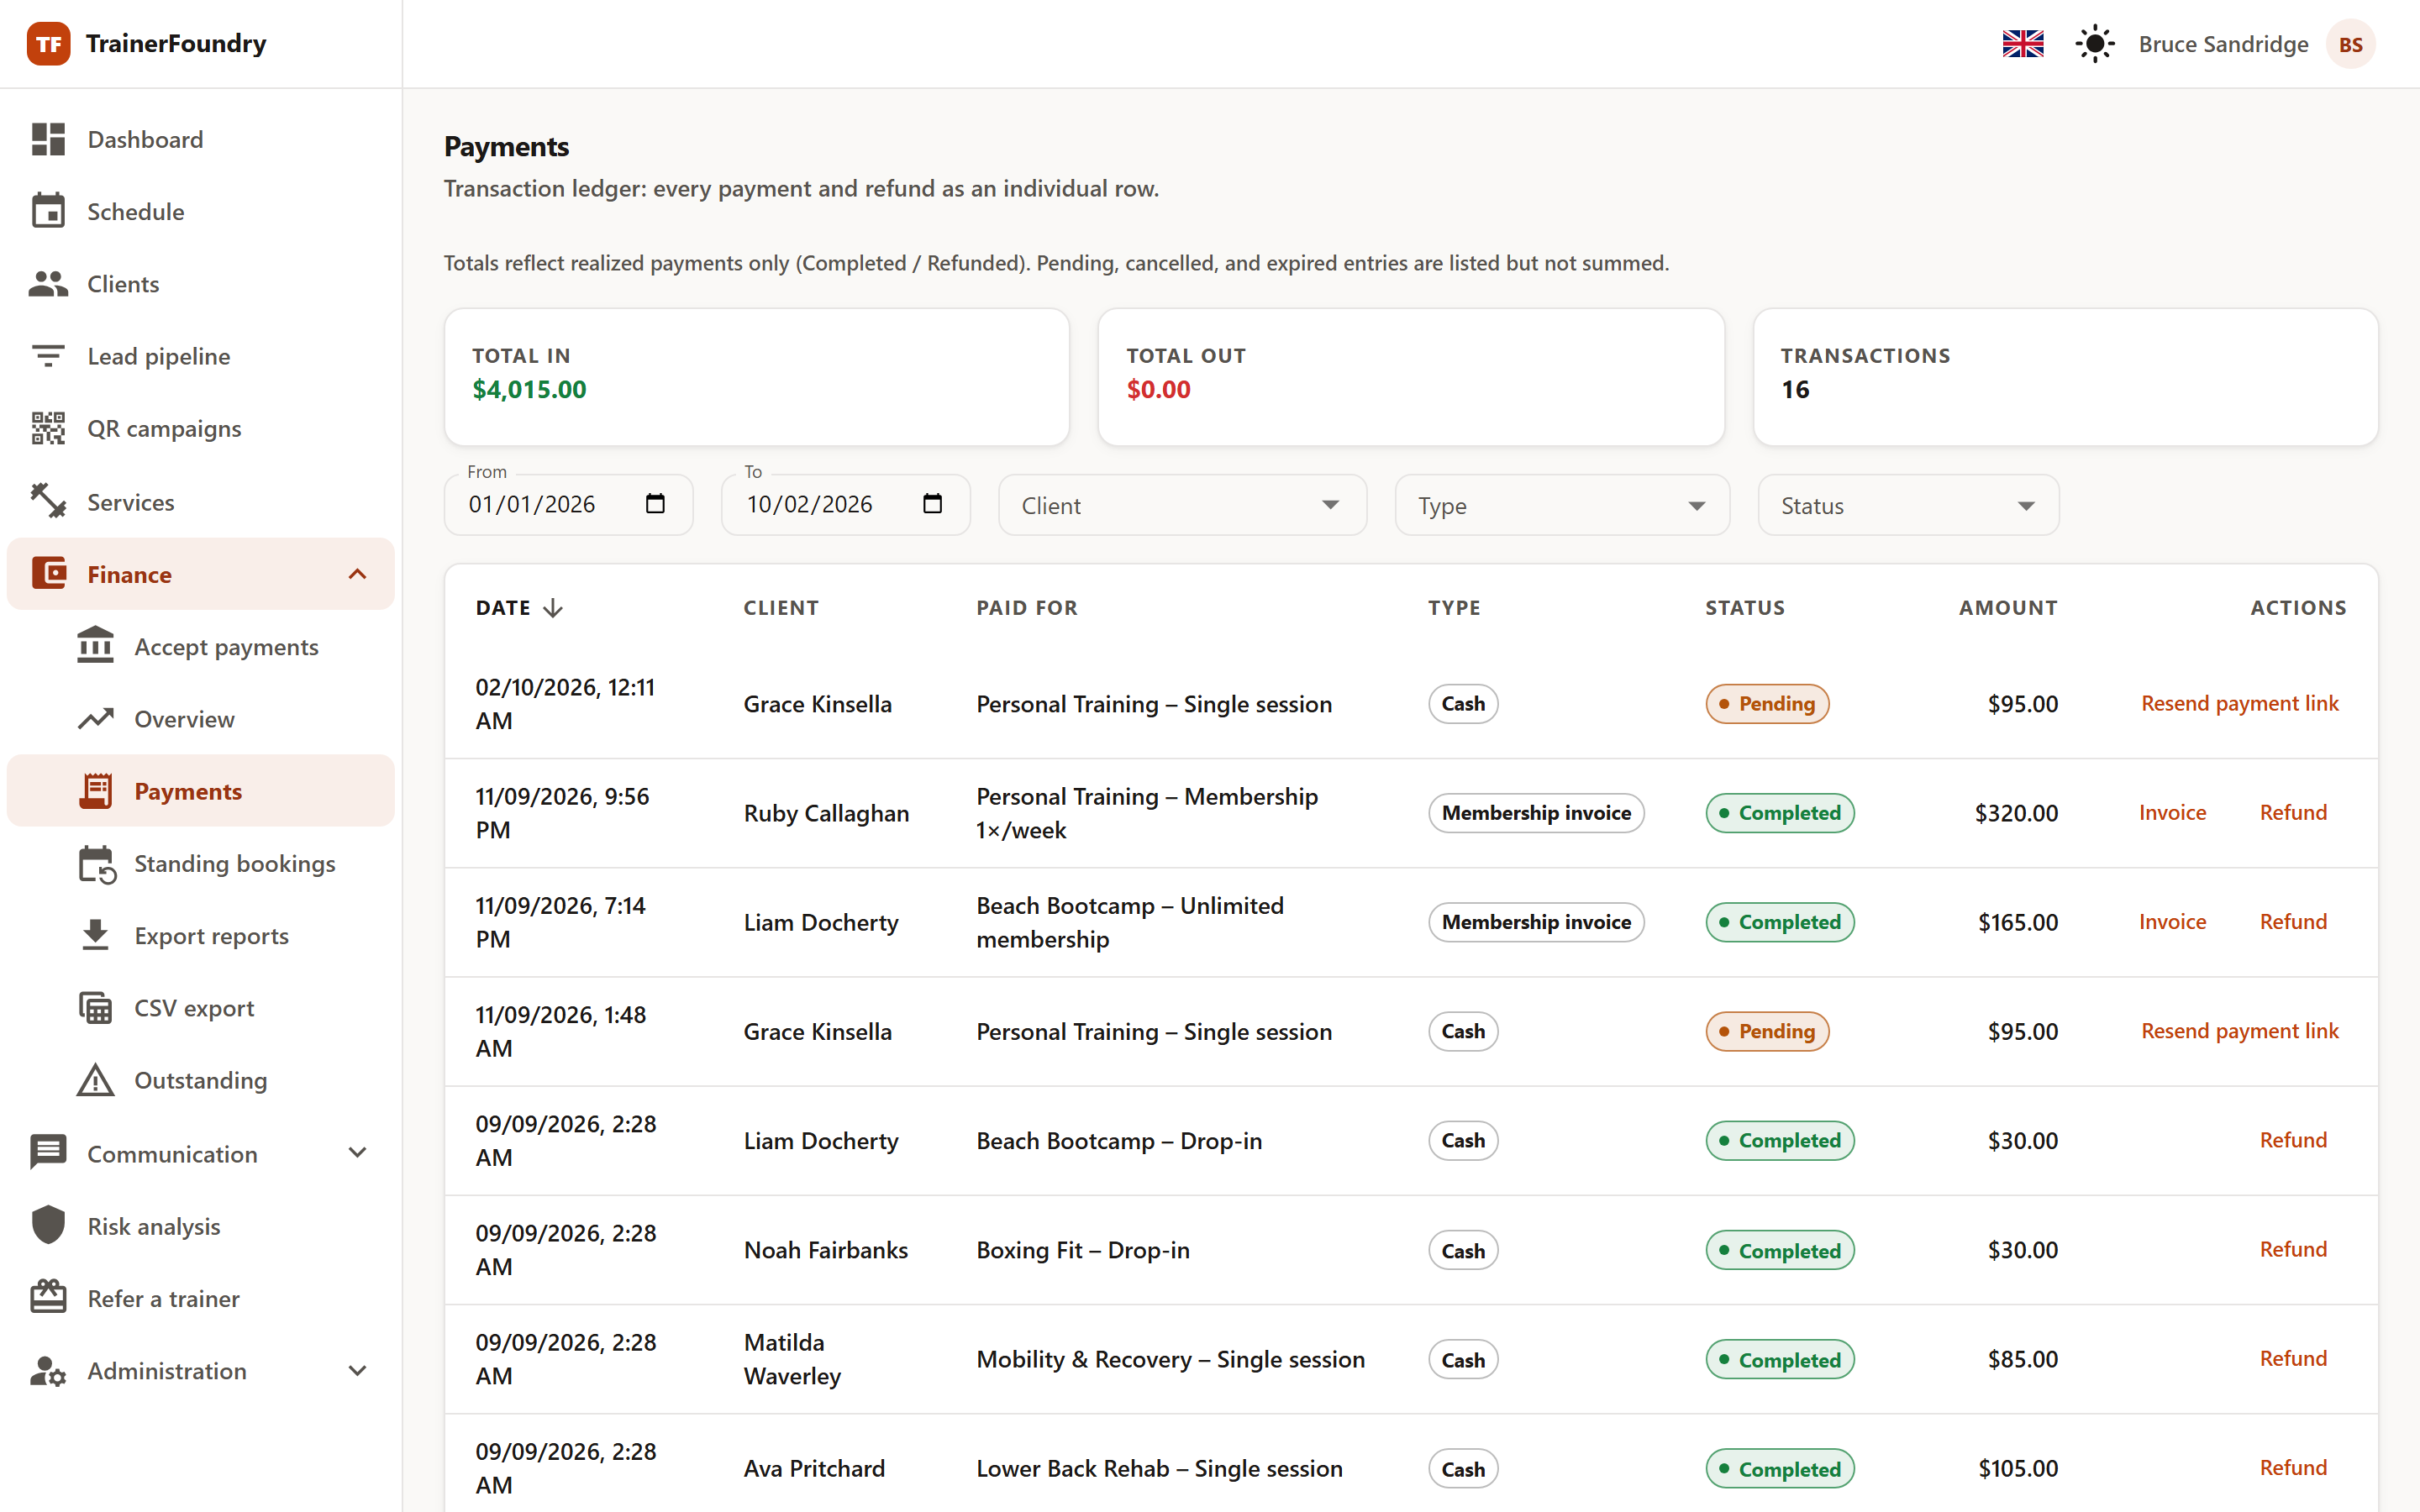Click the CSV export table icon
This screenshot has width=2420, height=1512.
click(x=96, y=1008)
